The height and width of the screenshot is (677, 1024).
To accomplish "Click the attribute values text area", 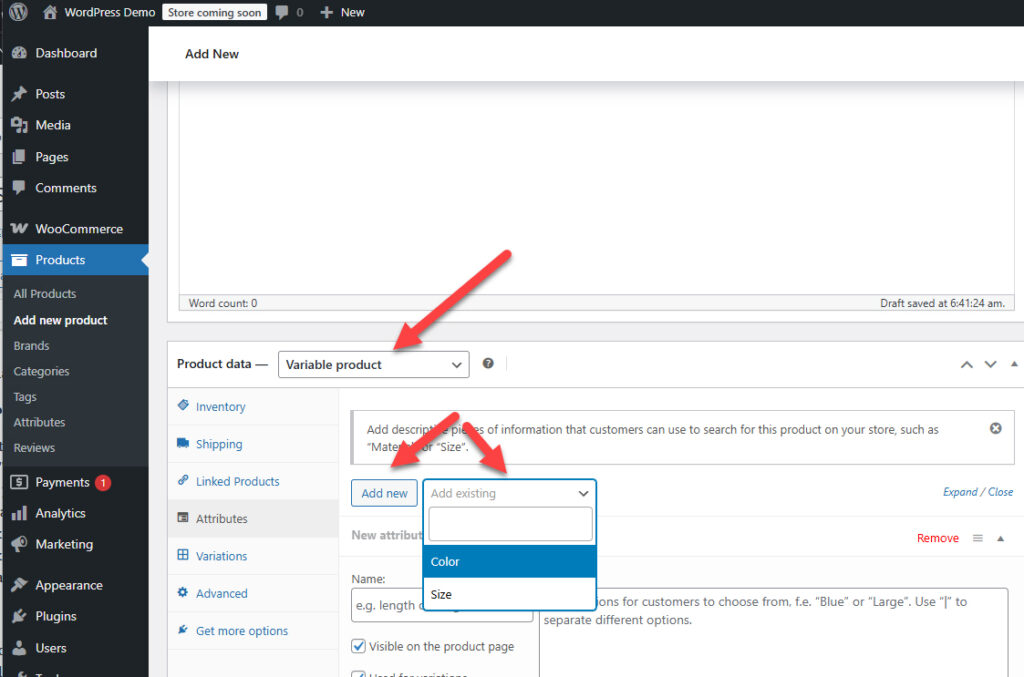I will click(774, 632).
